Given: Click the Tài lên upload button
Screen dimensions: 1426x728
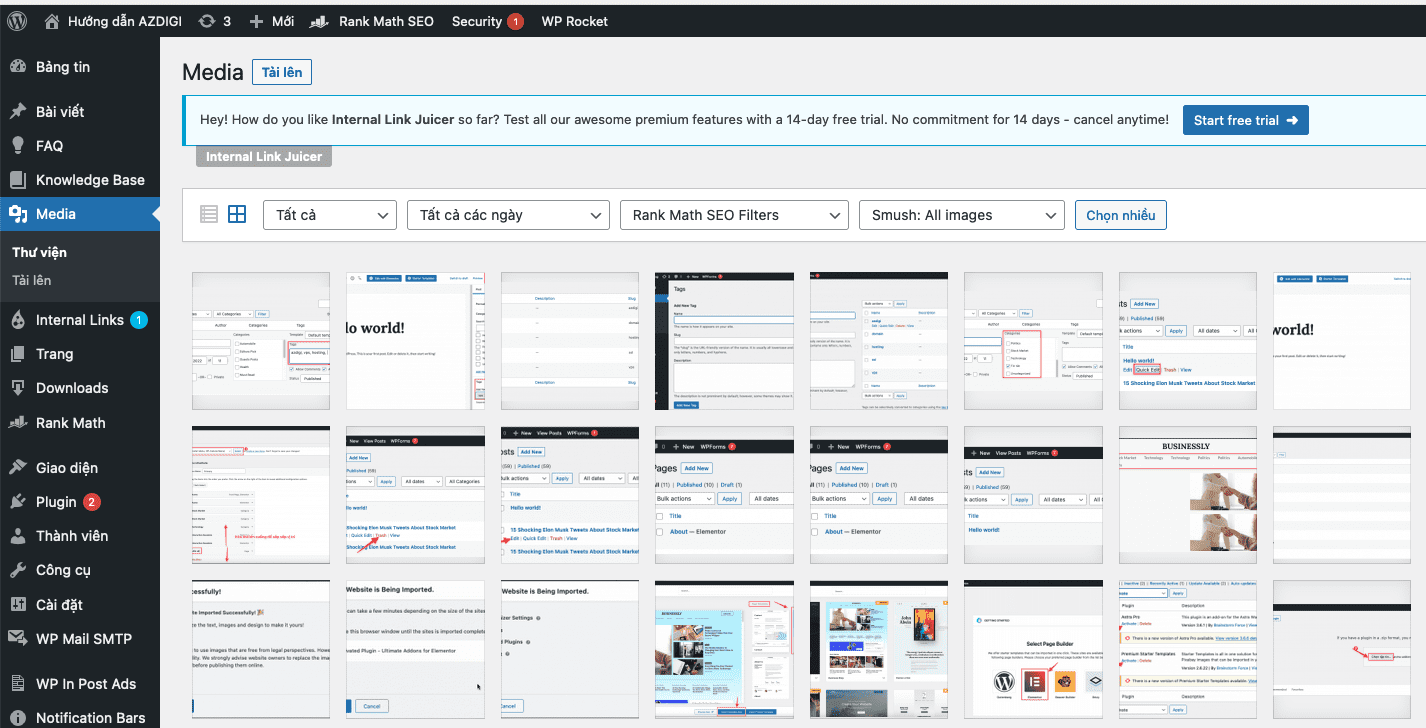Looking at the screenshot, I should click(x=282, y=72).
